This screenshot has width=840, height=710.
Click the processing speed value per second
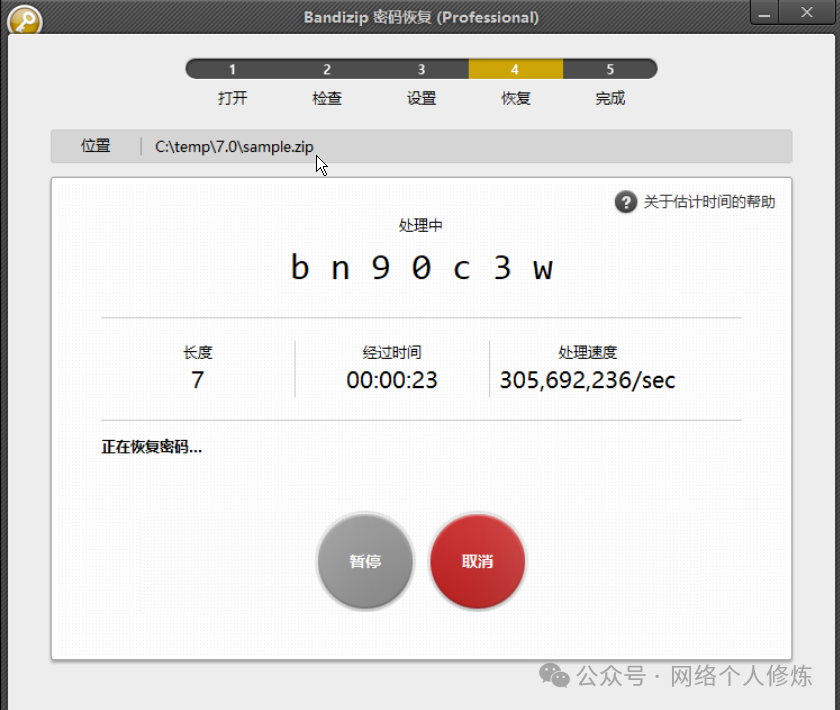pos(587,380)
